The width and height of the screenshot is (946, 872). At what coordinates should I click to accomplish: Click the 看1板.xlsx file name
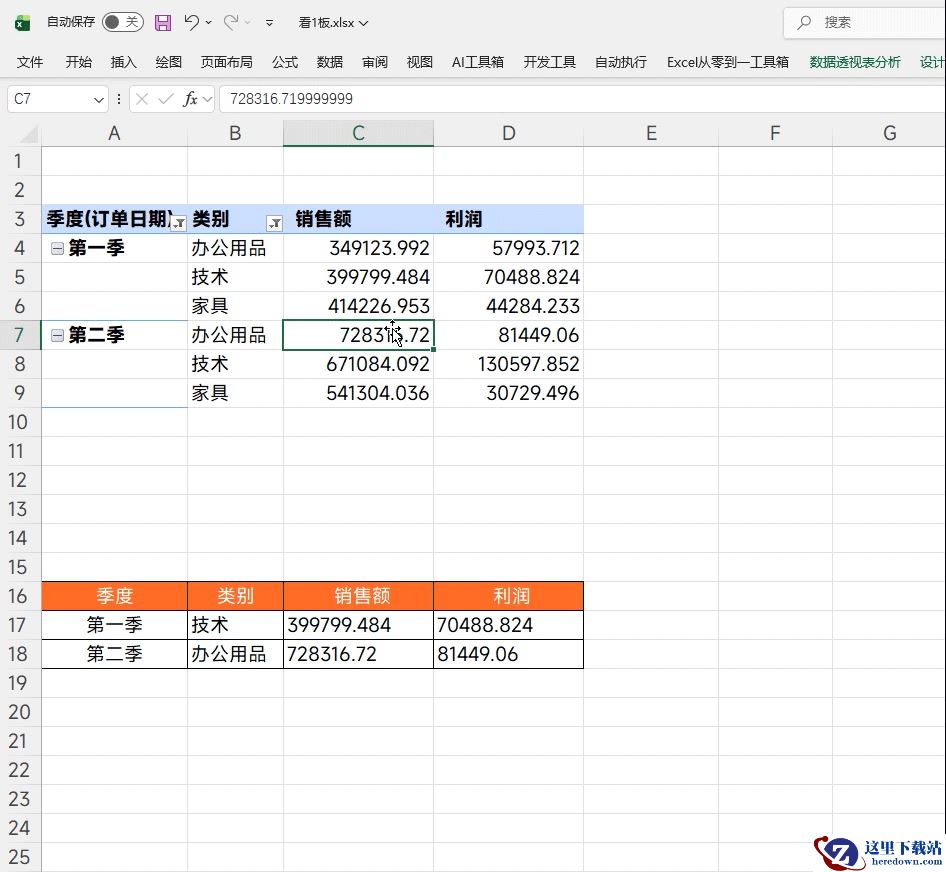point(332,22)
